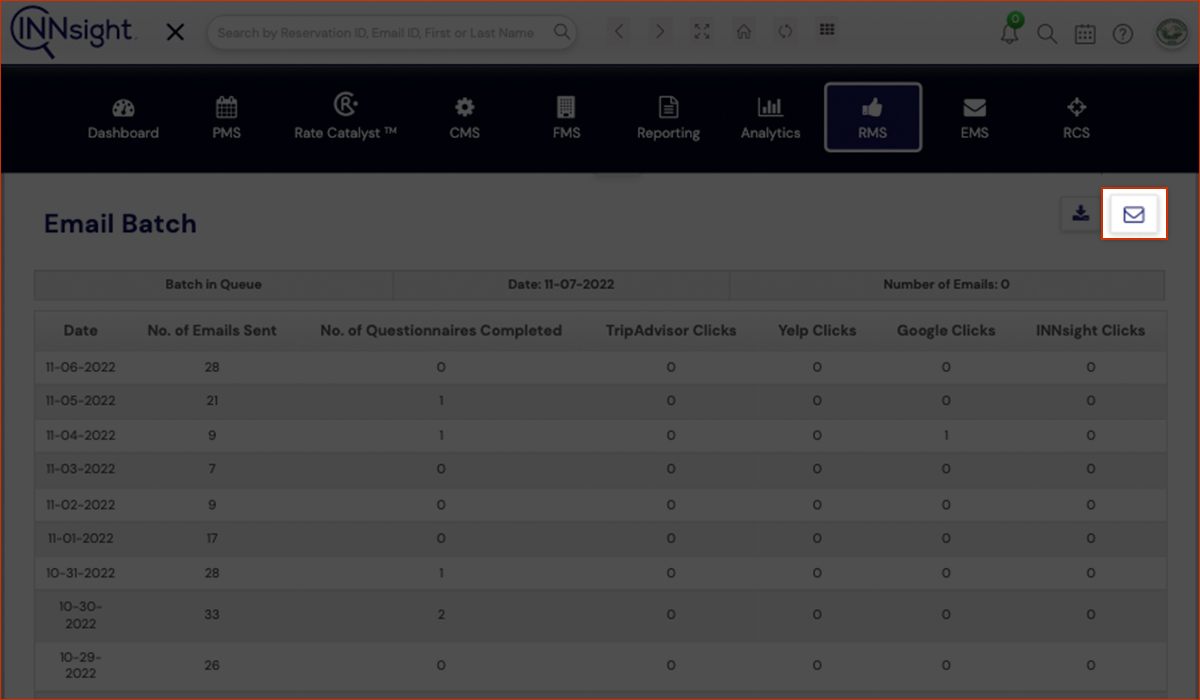Click the Google Clicks column header
This screenshot has height=700, width=1200.
point(946,330)
